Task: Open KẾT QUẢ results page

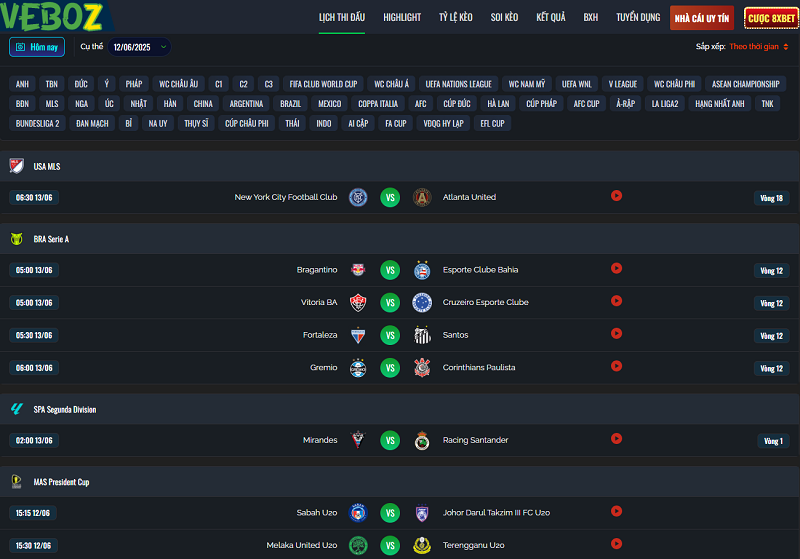Action: [551, 17]
